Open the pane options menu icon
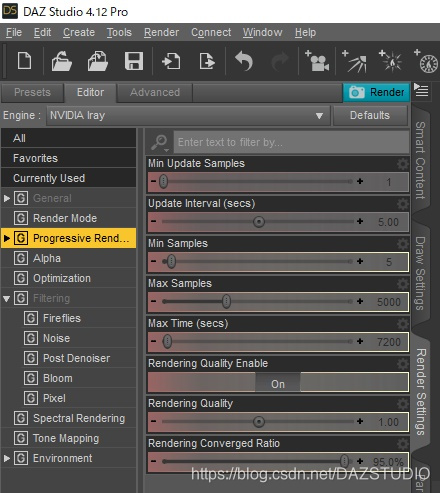 coord(421,90)
